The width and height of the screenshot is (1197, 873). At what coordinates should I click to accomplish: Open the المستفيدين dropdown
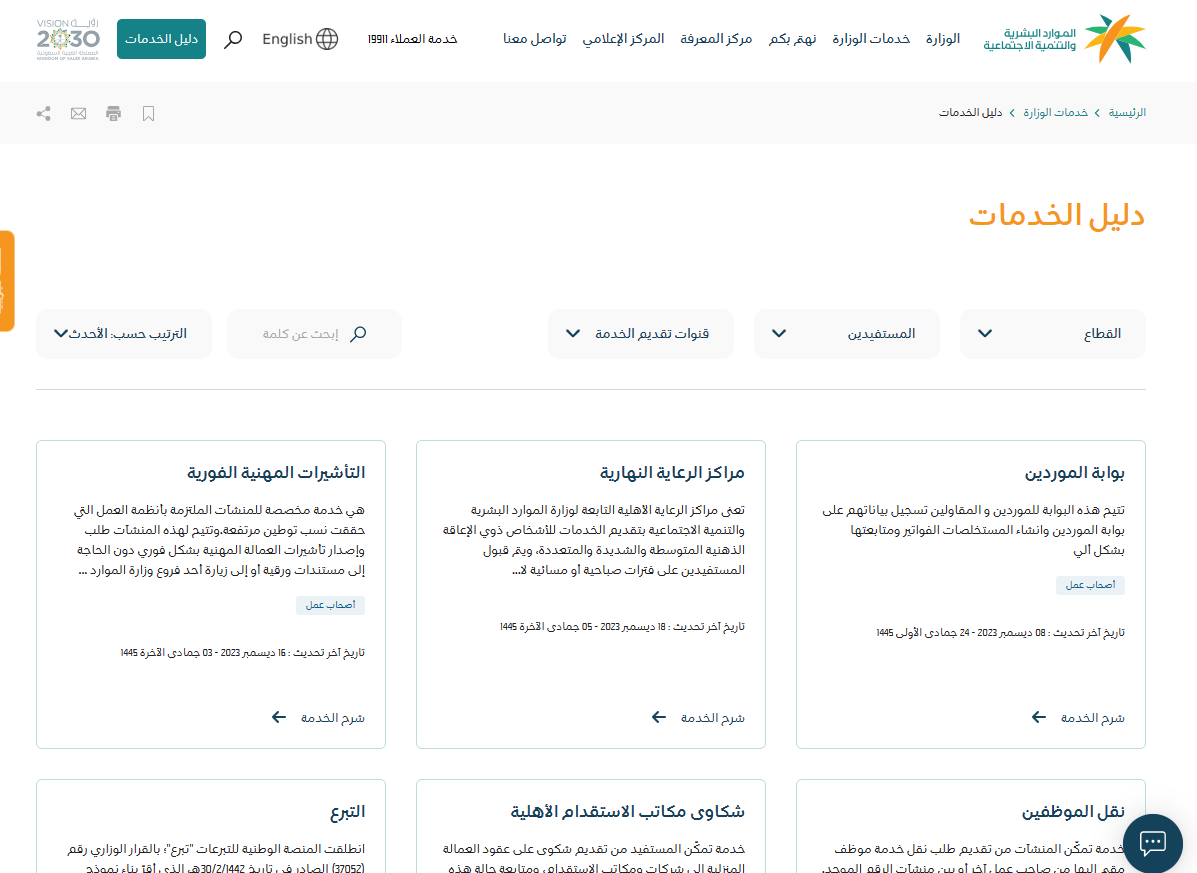pos(846,334)
